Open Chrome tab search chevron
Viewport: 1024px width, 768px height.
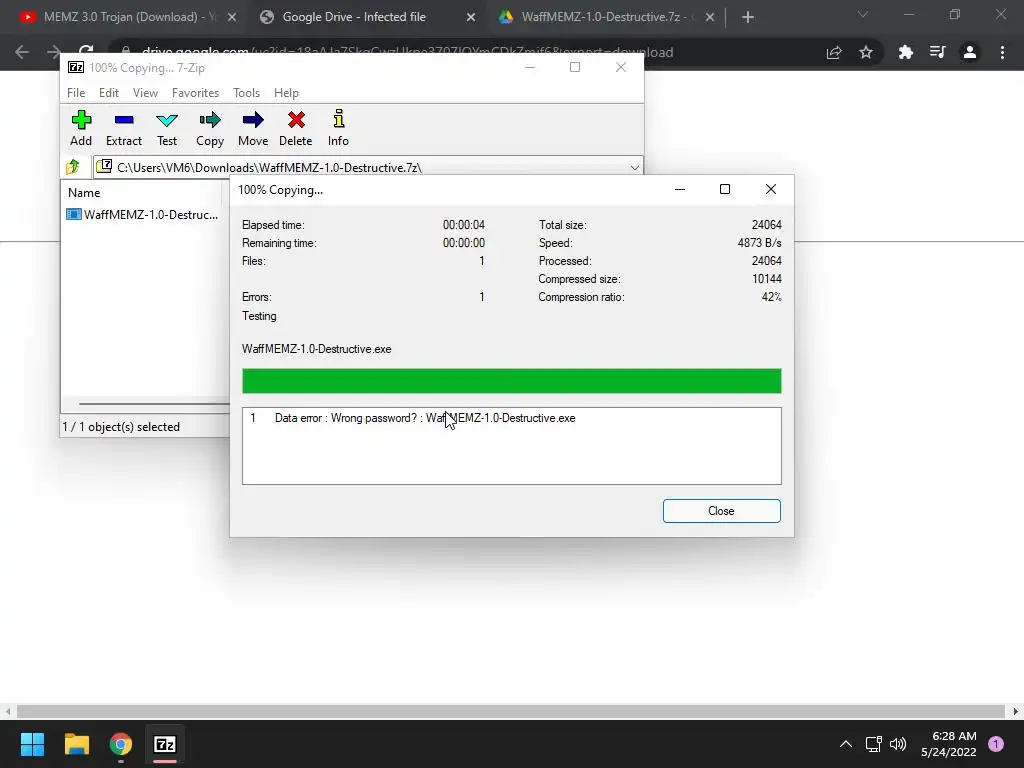pos(863,14)
